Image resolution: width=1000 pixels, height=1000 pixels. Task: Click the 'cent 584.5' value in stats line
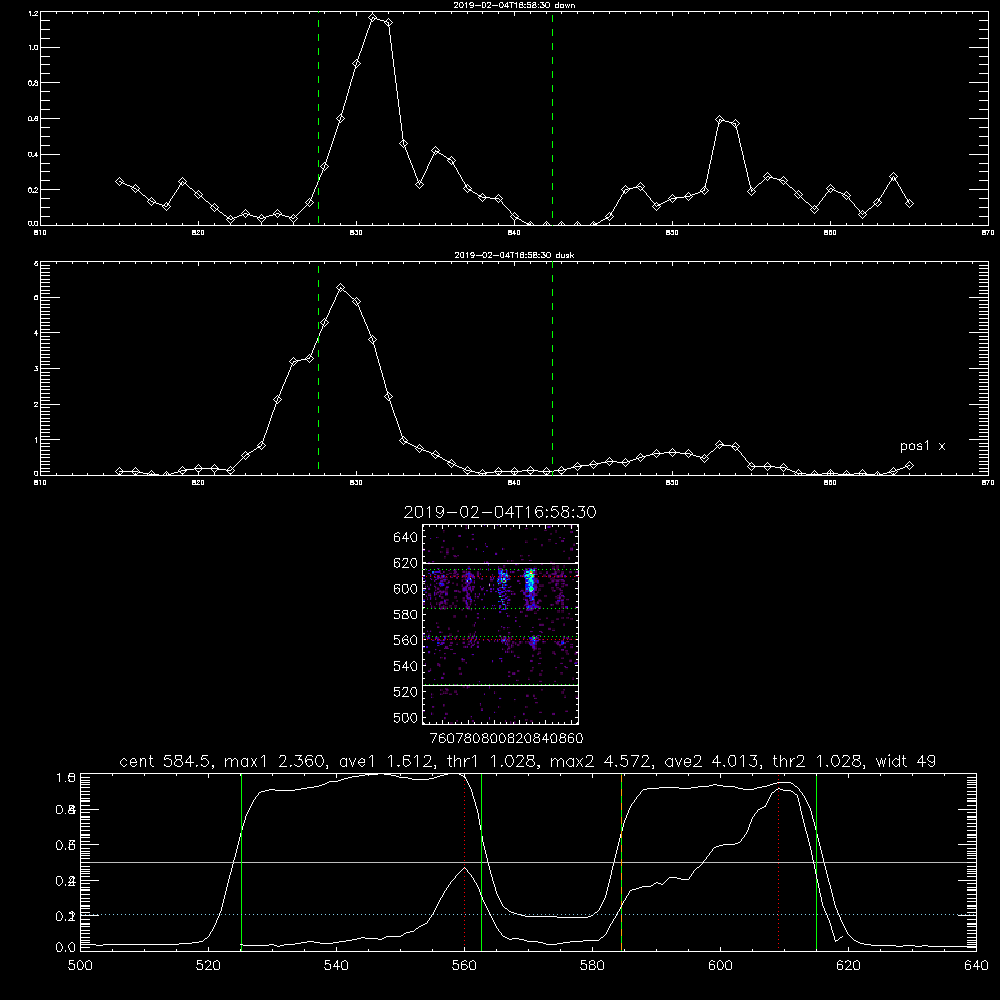coord(168,761)
